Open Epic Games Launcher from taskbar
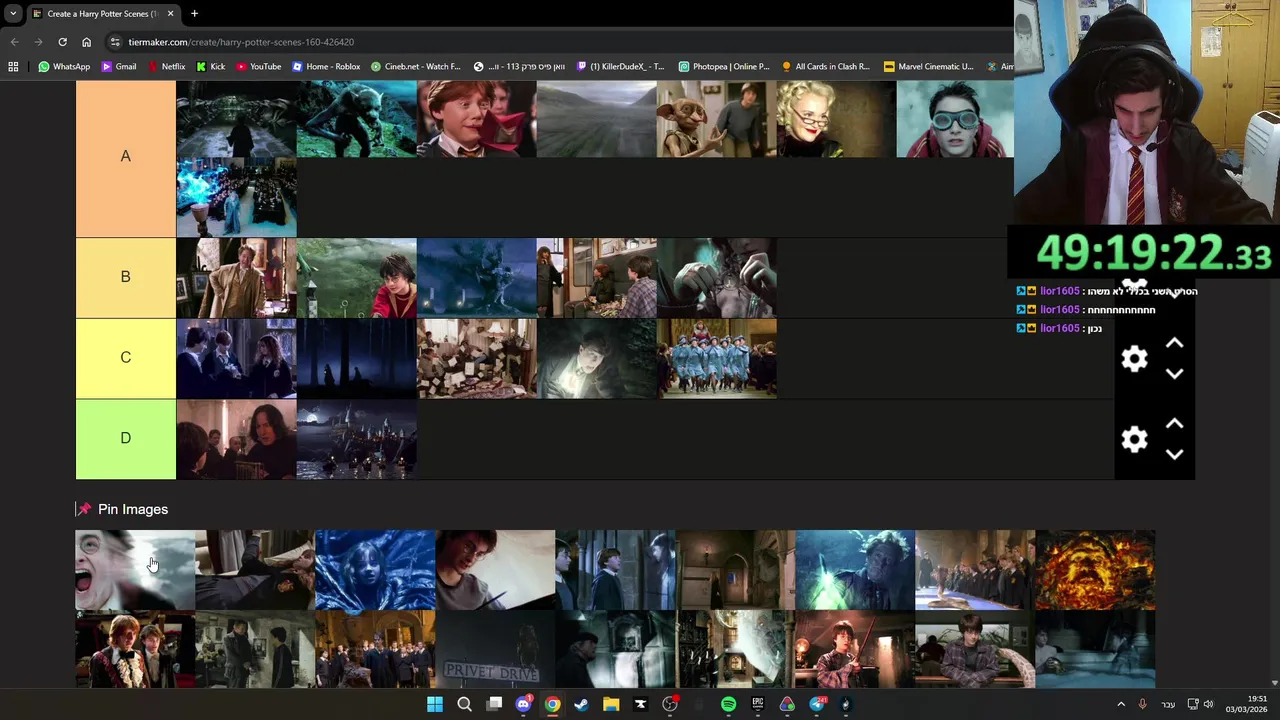This screenshot has width=1280, height=720. point(758,704)
